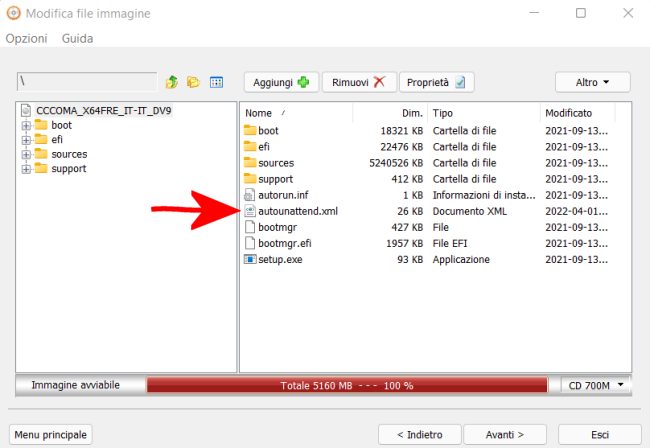
Task: Expand the support folder in tree
Action: pyautogui.click(x=26, y=169)
